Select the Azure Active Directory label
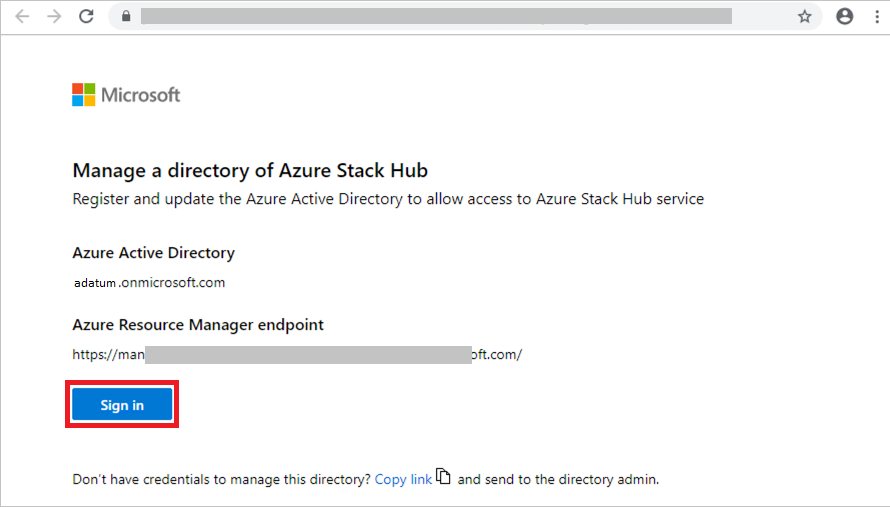The width and height of the screenshot is (890, 507). (x=153, y=253)
